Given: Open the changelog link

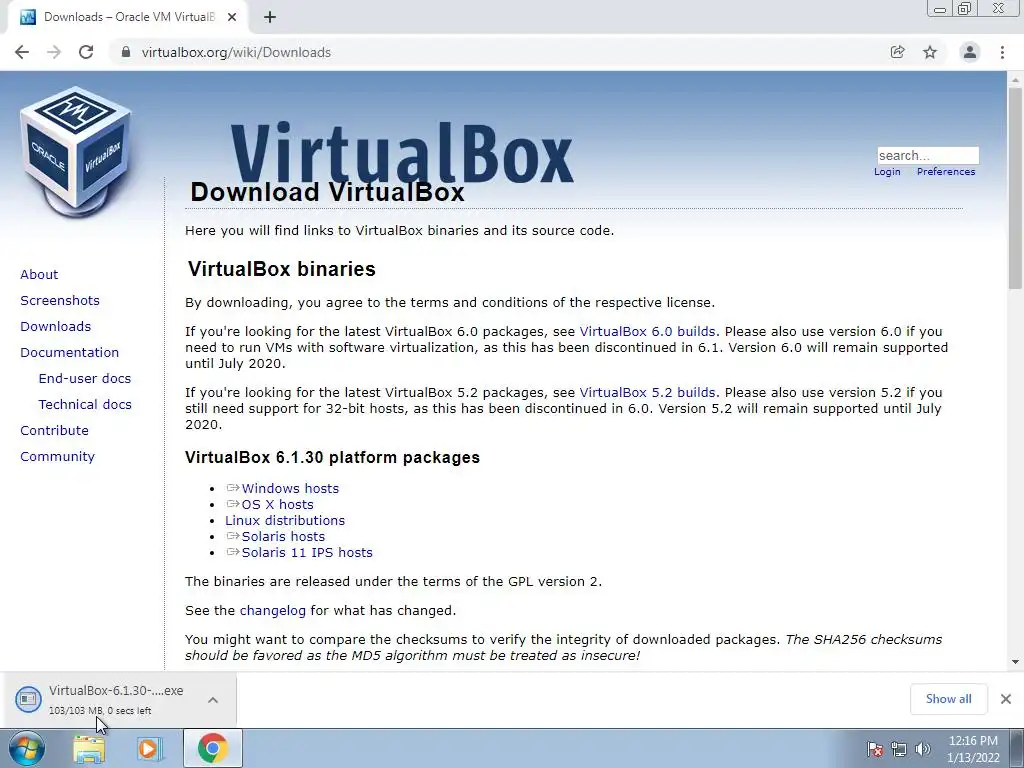Looking at the screenshot, I should 272,611.
